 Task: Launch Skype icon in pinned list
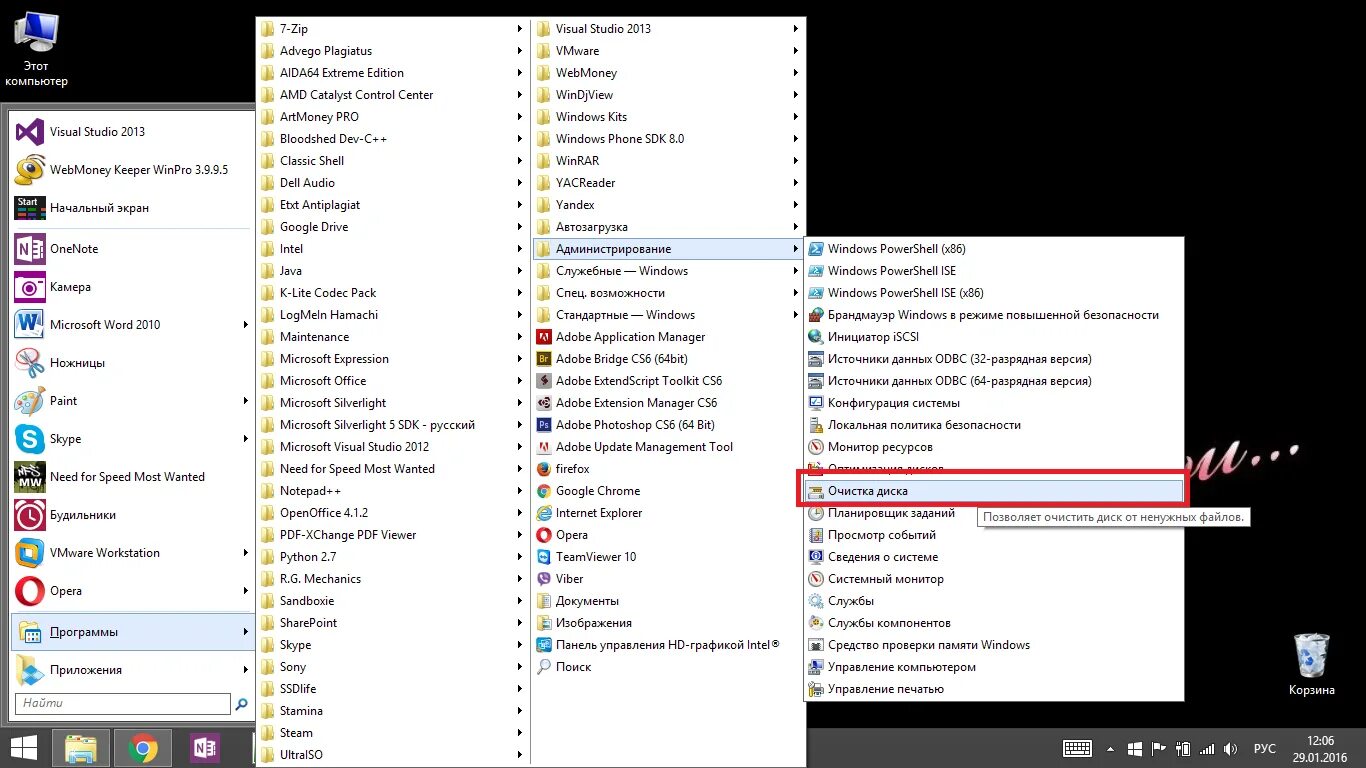tap(30, 438)
